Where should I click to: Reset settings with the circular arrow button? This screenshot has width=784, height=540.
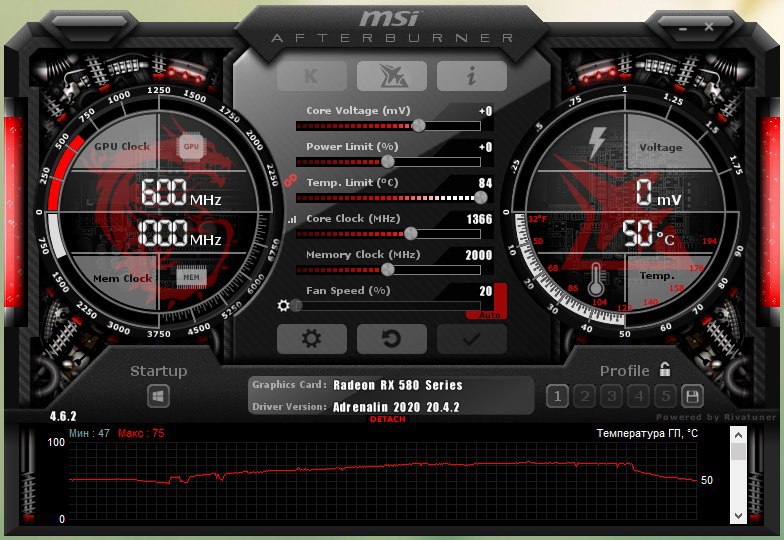click(x=392, y=338)
